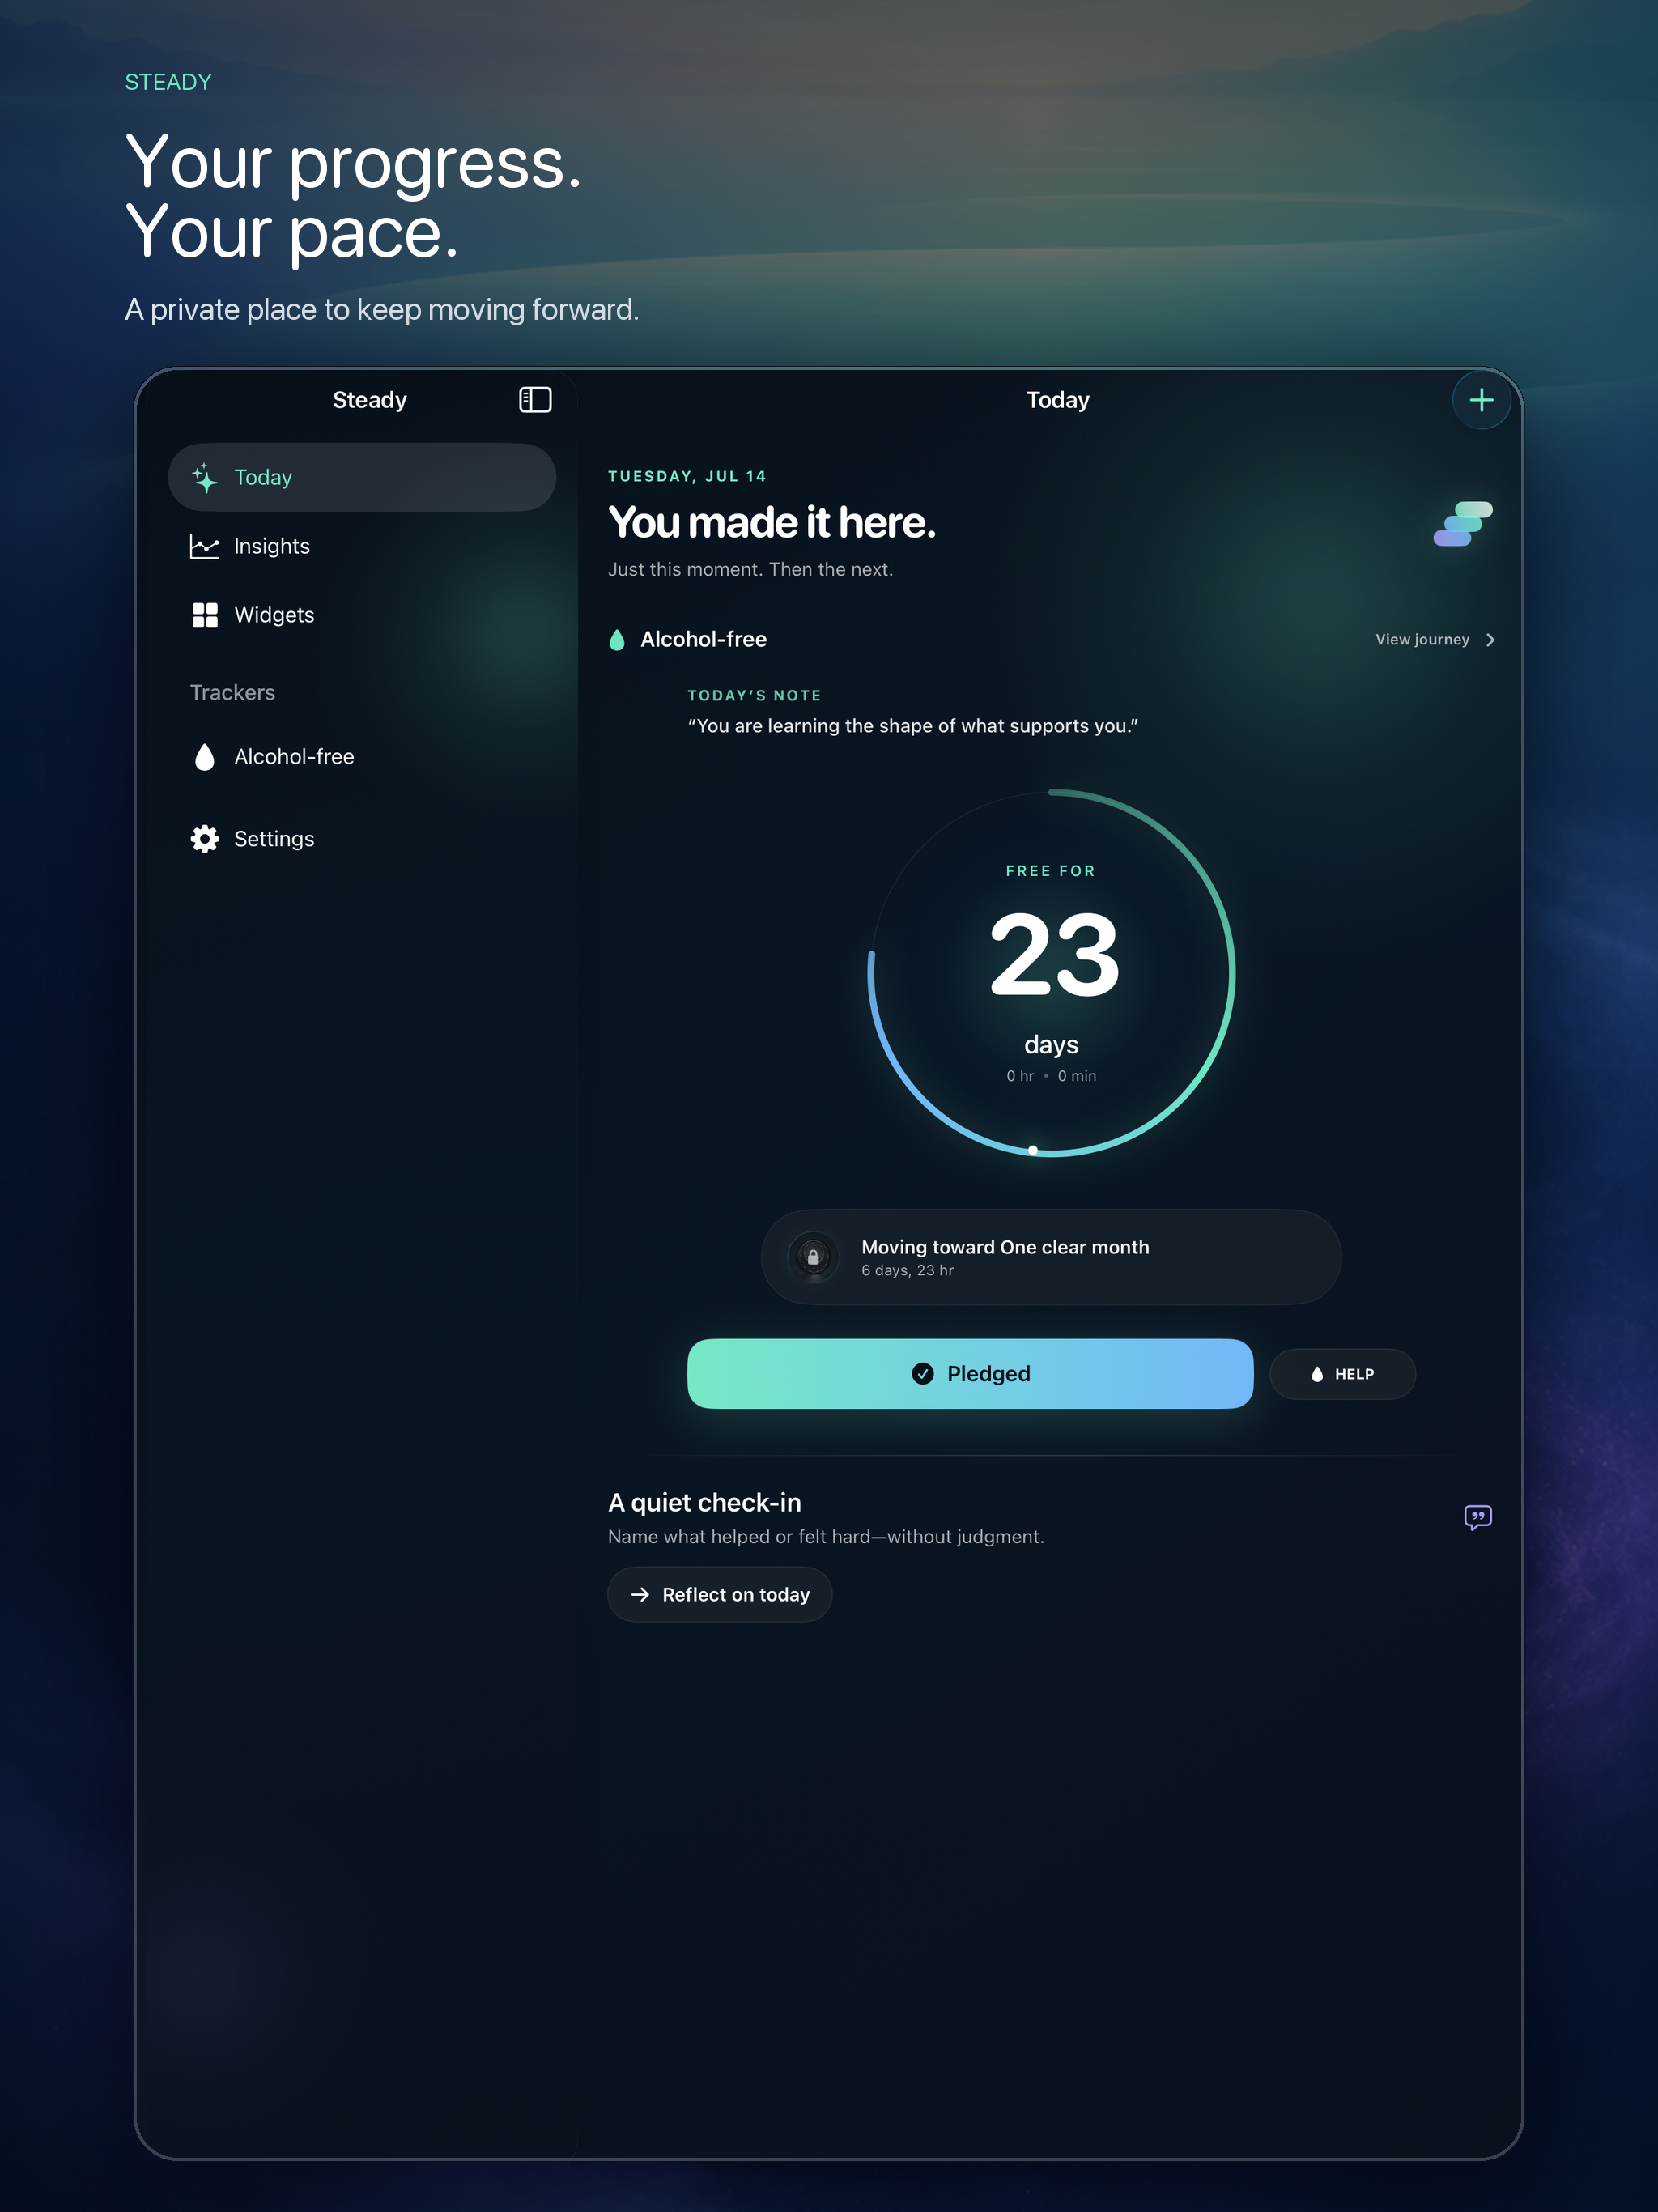Click the plus add button
Viewport: 1658px width, 2212px height.
[1481, 400]
